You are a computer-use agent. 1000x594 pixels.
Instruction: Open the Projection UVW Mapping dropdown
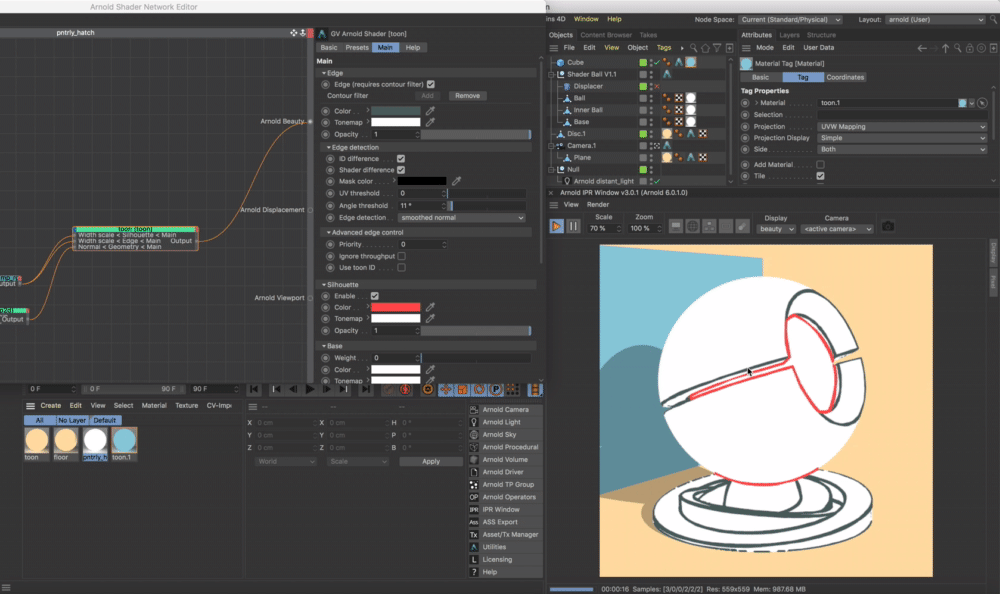(902, 127)
